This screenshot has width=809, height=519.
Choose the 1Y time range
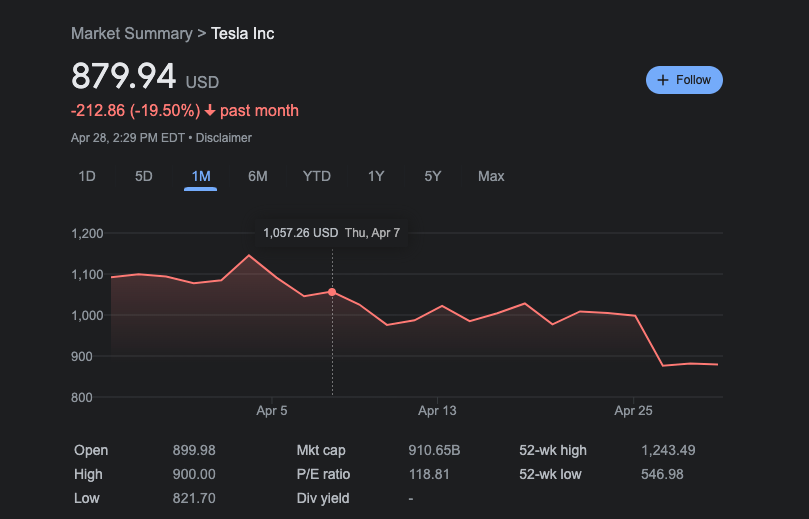376,176
